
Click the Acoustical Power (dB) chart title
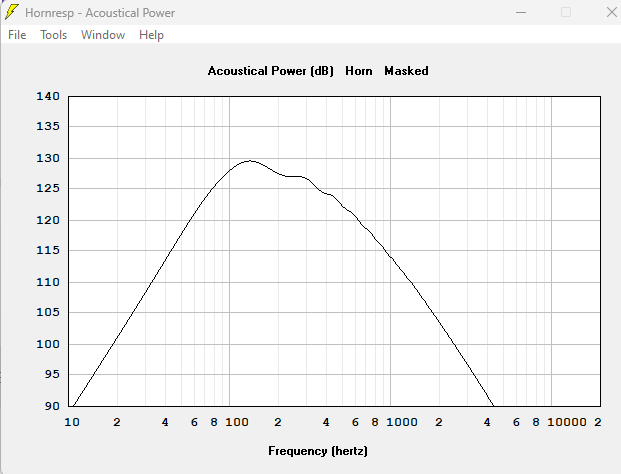pyautogui.click(x=271, y=71)
